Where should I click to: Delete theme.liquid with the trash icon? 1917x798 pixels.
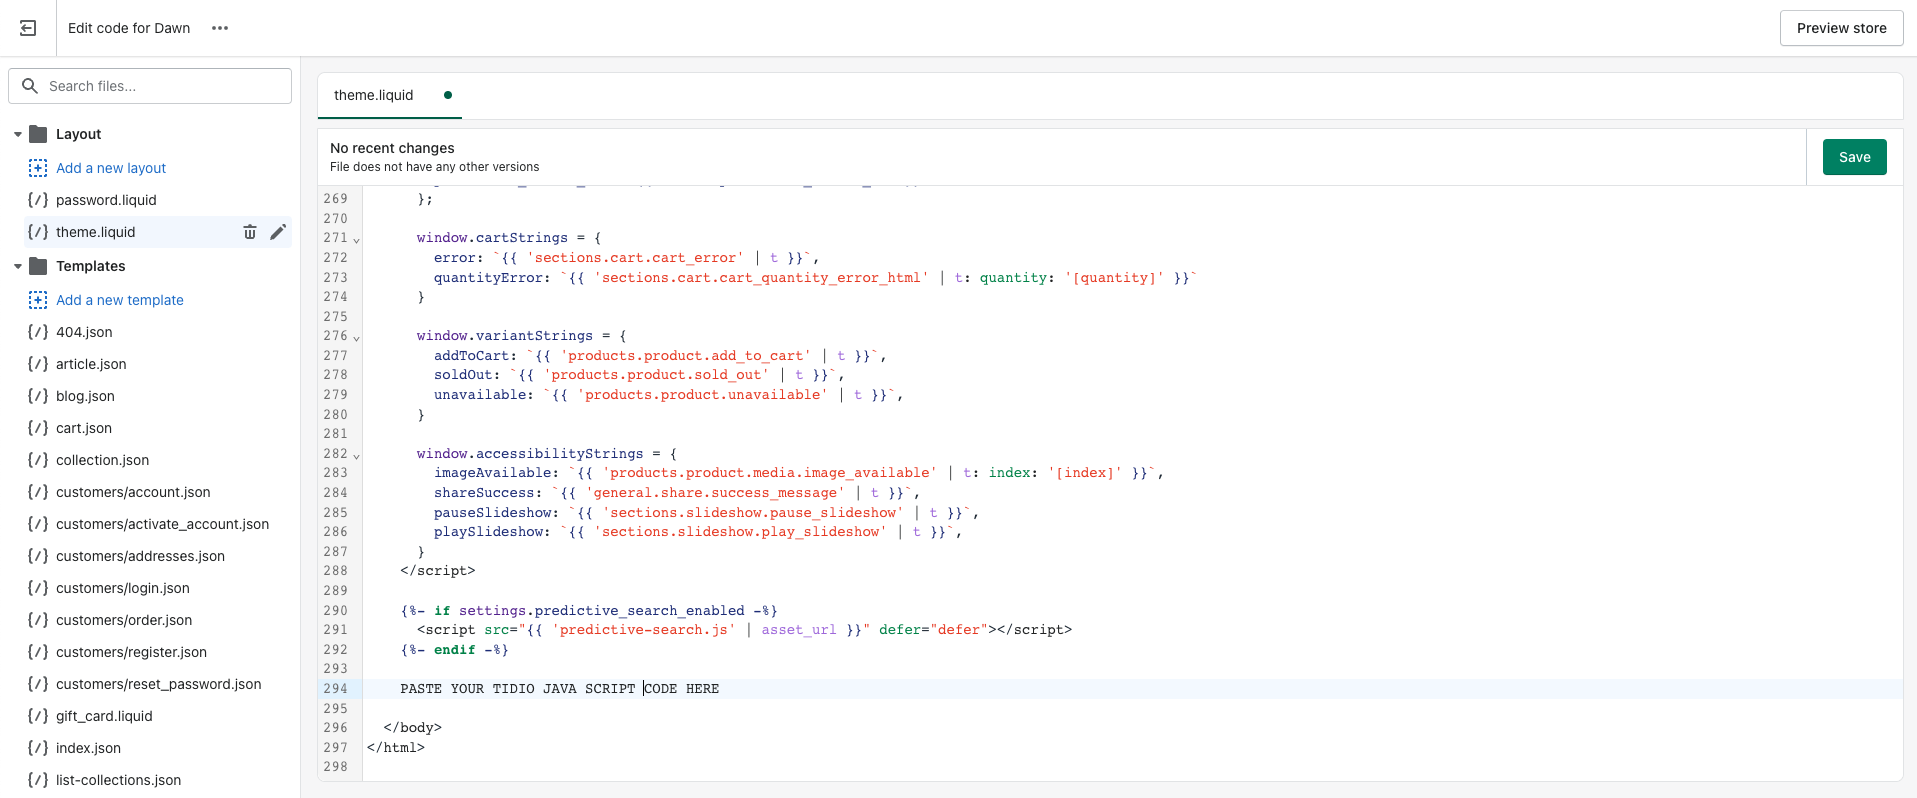[250, 232]
